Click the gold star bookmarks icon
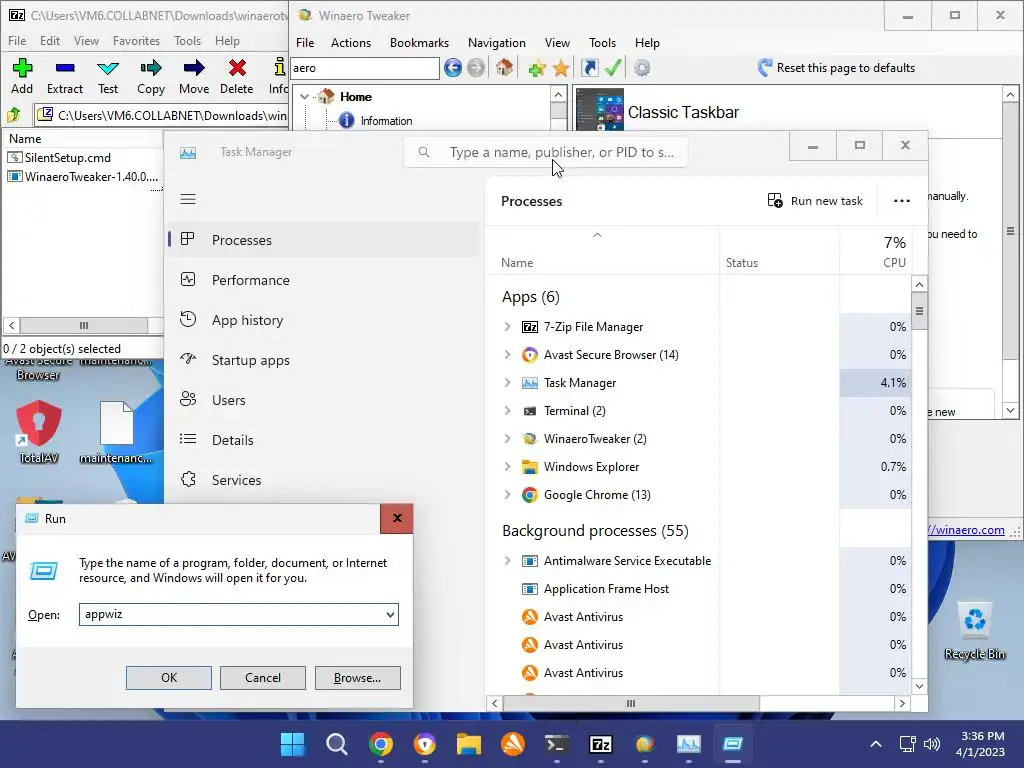The image size is (1024, 768). pyautogui.click(x=560, y=68)
